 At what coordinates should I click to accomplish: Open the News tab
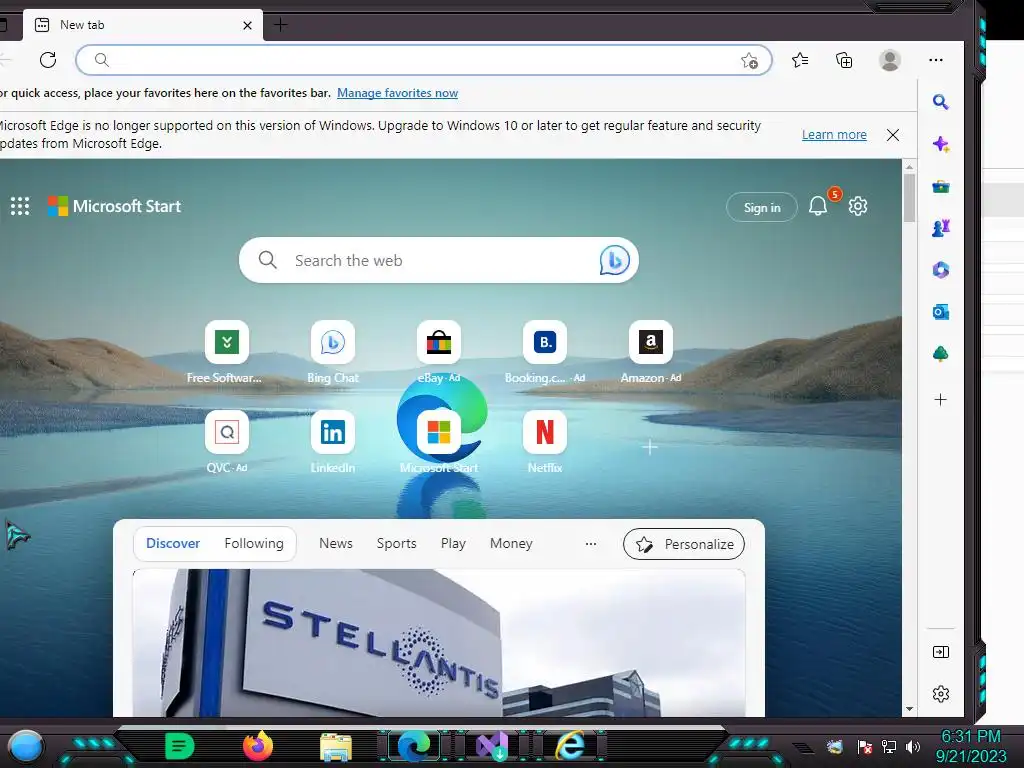click(336, 543)
